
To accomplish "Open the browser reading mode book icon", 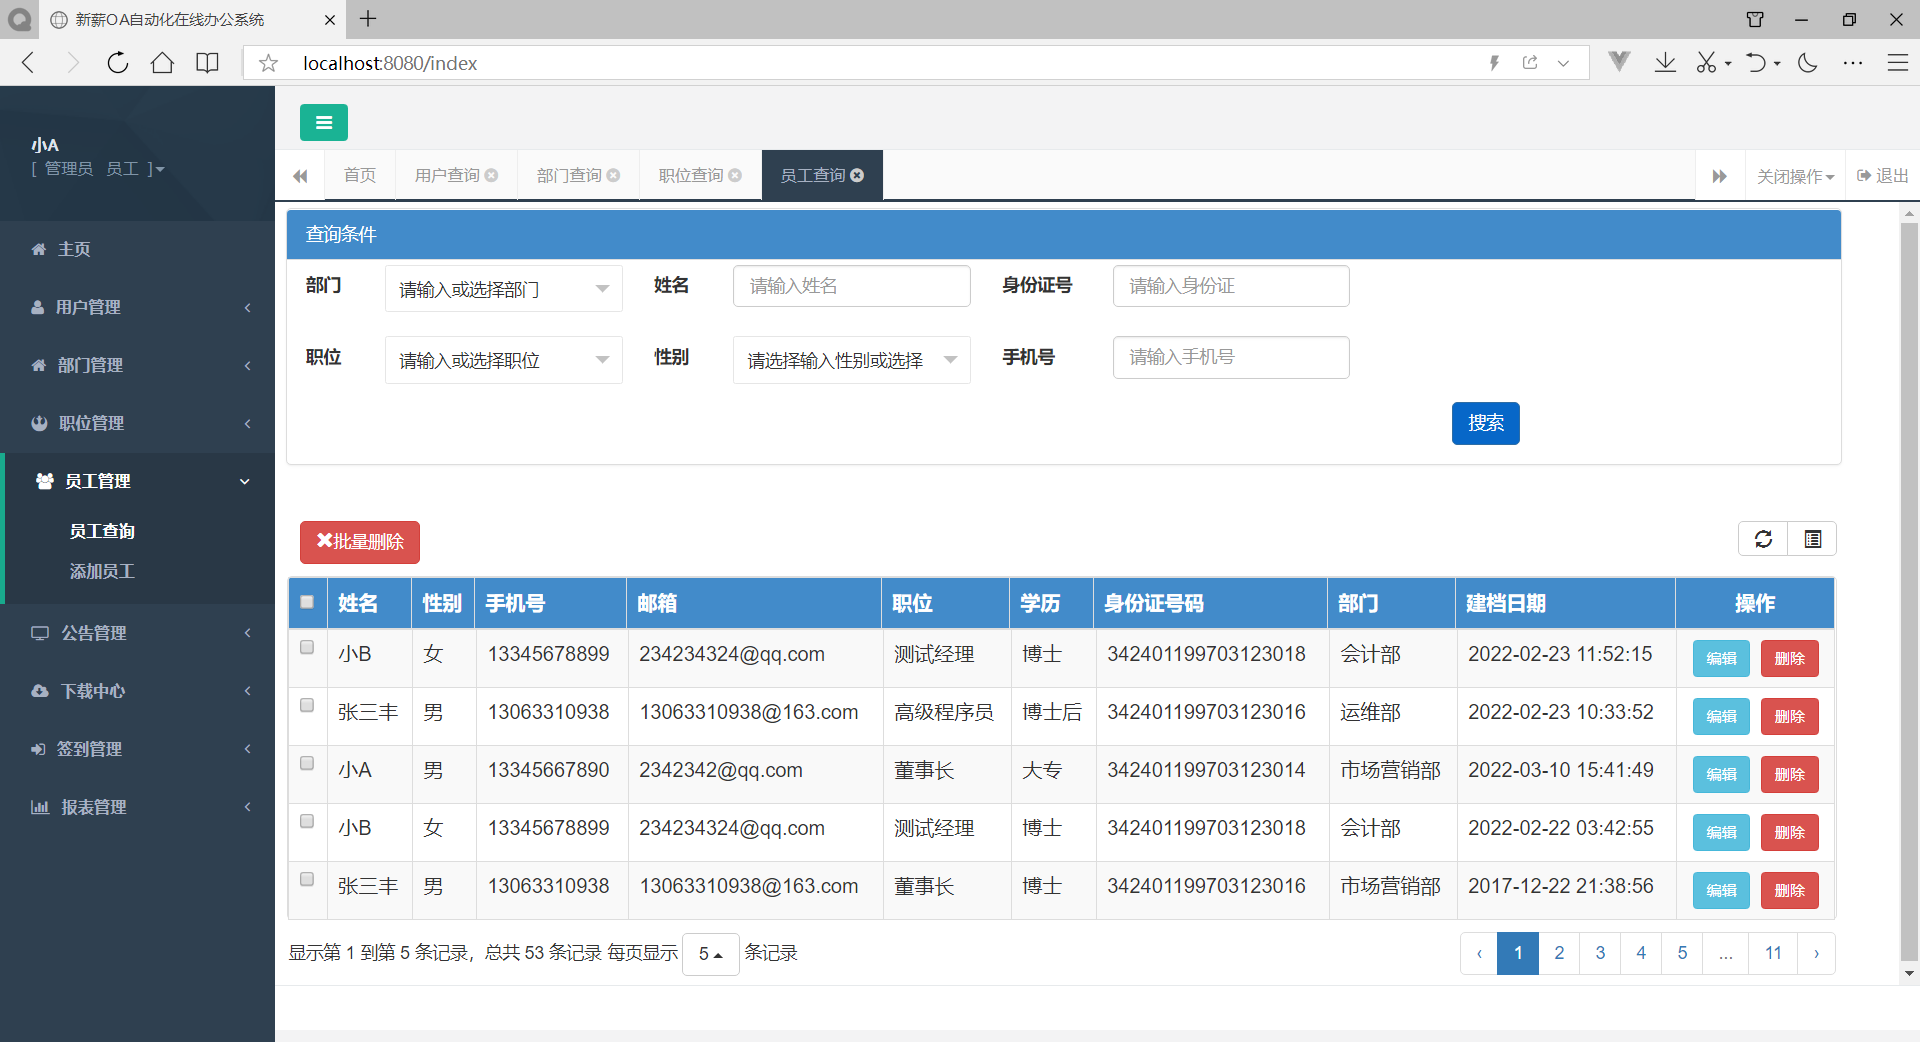I will 207,63.
